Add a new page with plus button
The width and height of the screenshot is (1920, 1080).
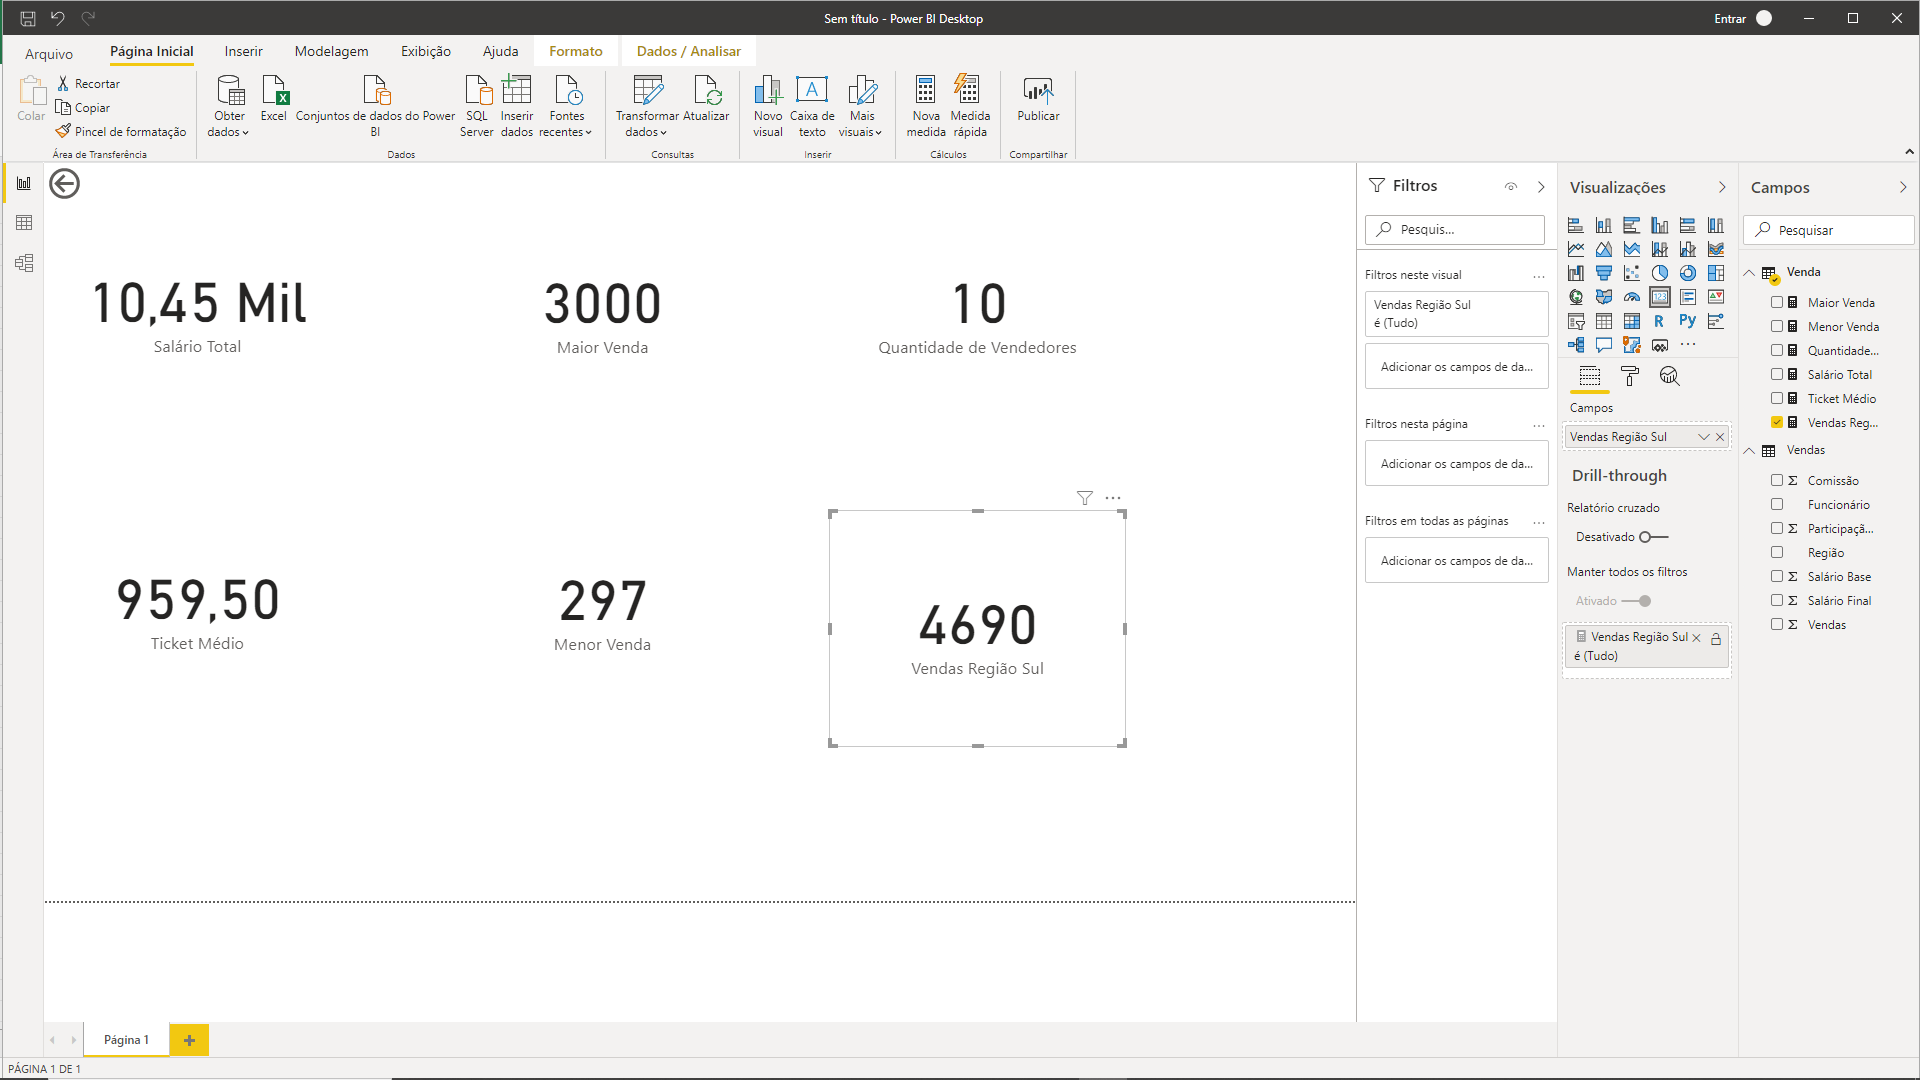point(189,1040)
